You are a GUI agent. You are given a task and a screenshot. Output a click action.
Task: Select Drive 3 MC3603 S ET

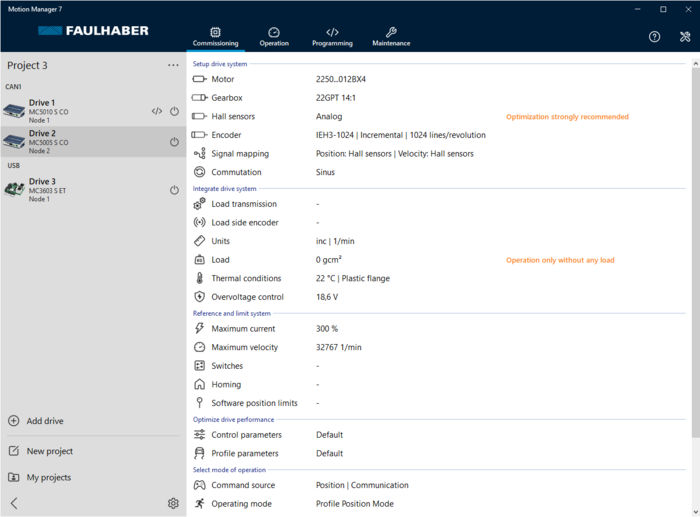(x=93, y=190)
